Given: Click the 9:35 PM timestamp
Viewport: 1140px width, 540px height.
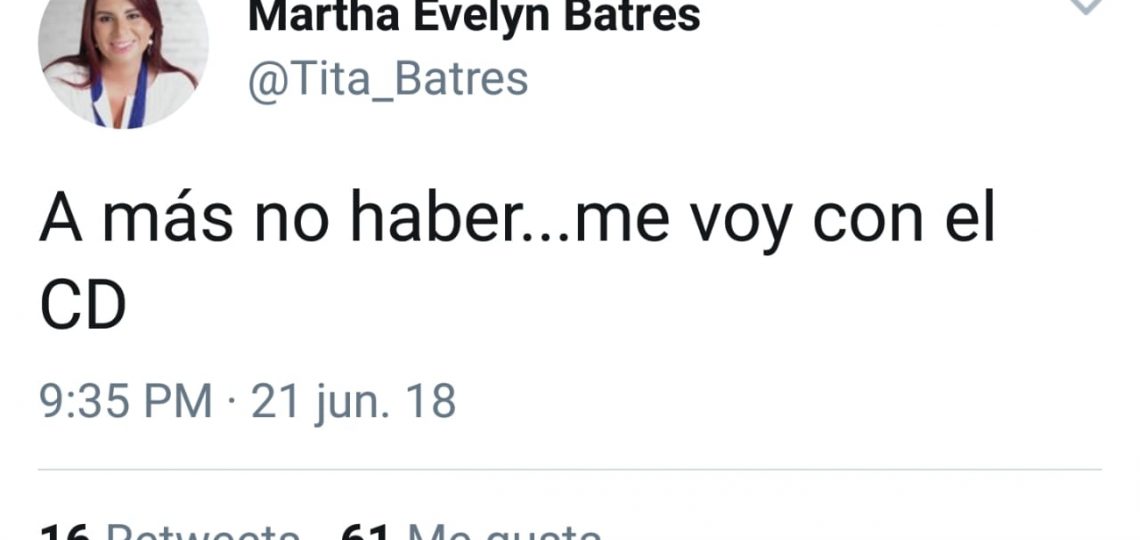Looking at the screenshot, I should 127,402.
